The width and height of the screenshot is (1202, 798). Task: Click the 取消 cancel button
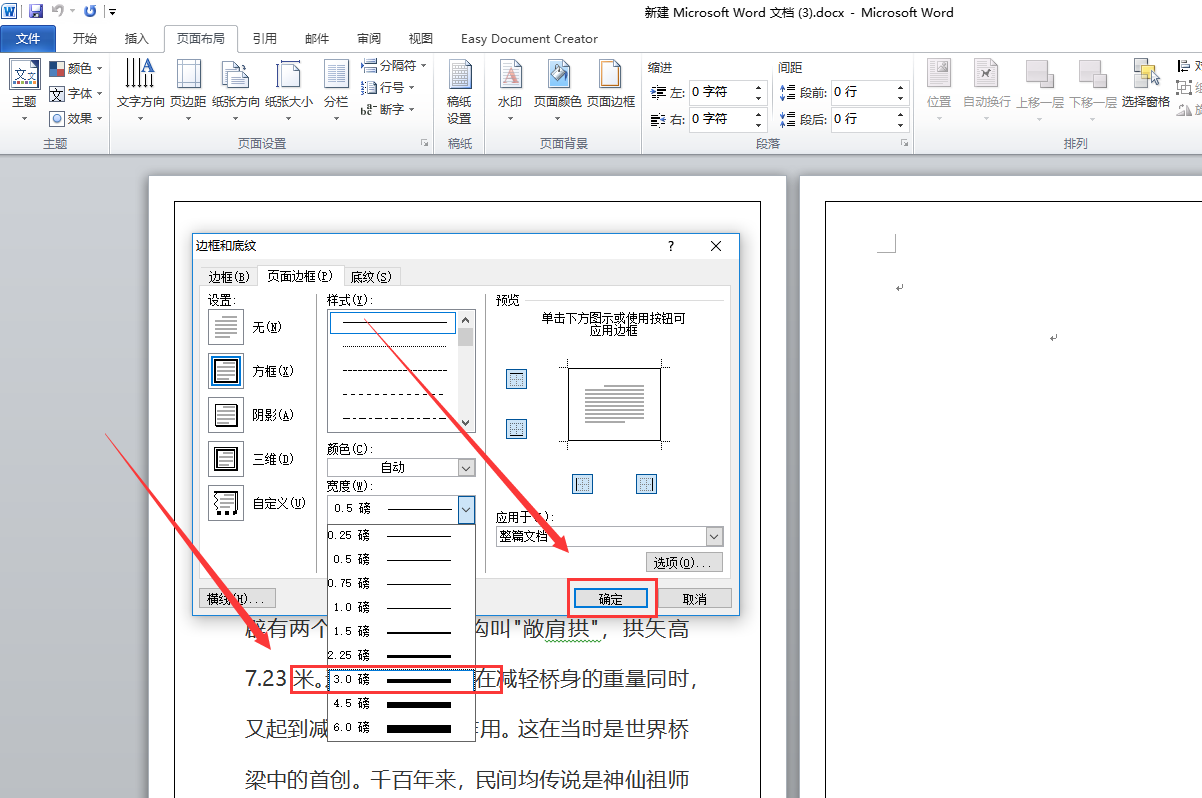point(695,599)
